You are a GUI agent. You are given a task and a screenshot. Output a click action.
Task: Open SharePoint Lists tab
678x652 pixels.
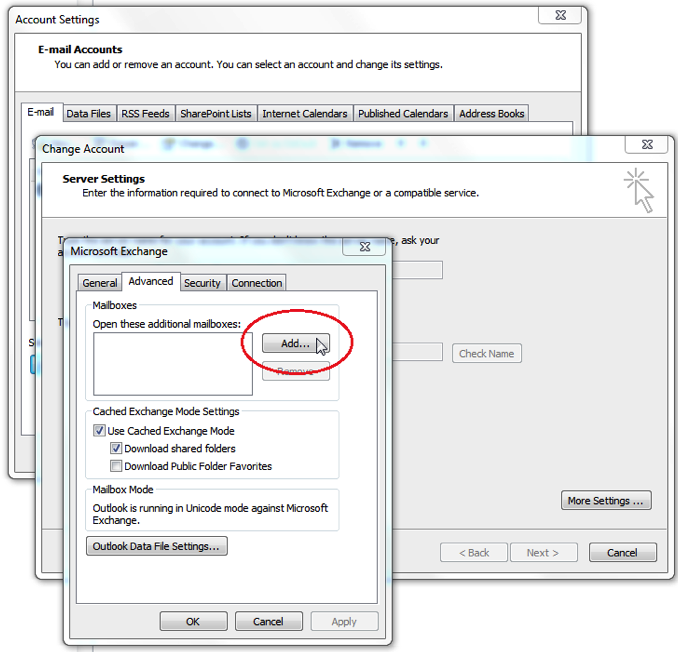pos(216,113)
